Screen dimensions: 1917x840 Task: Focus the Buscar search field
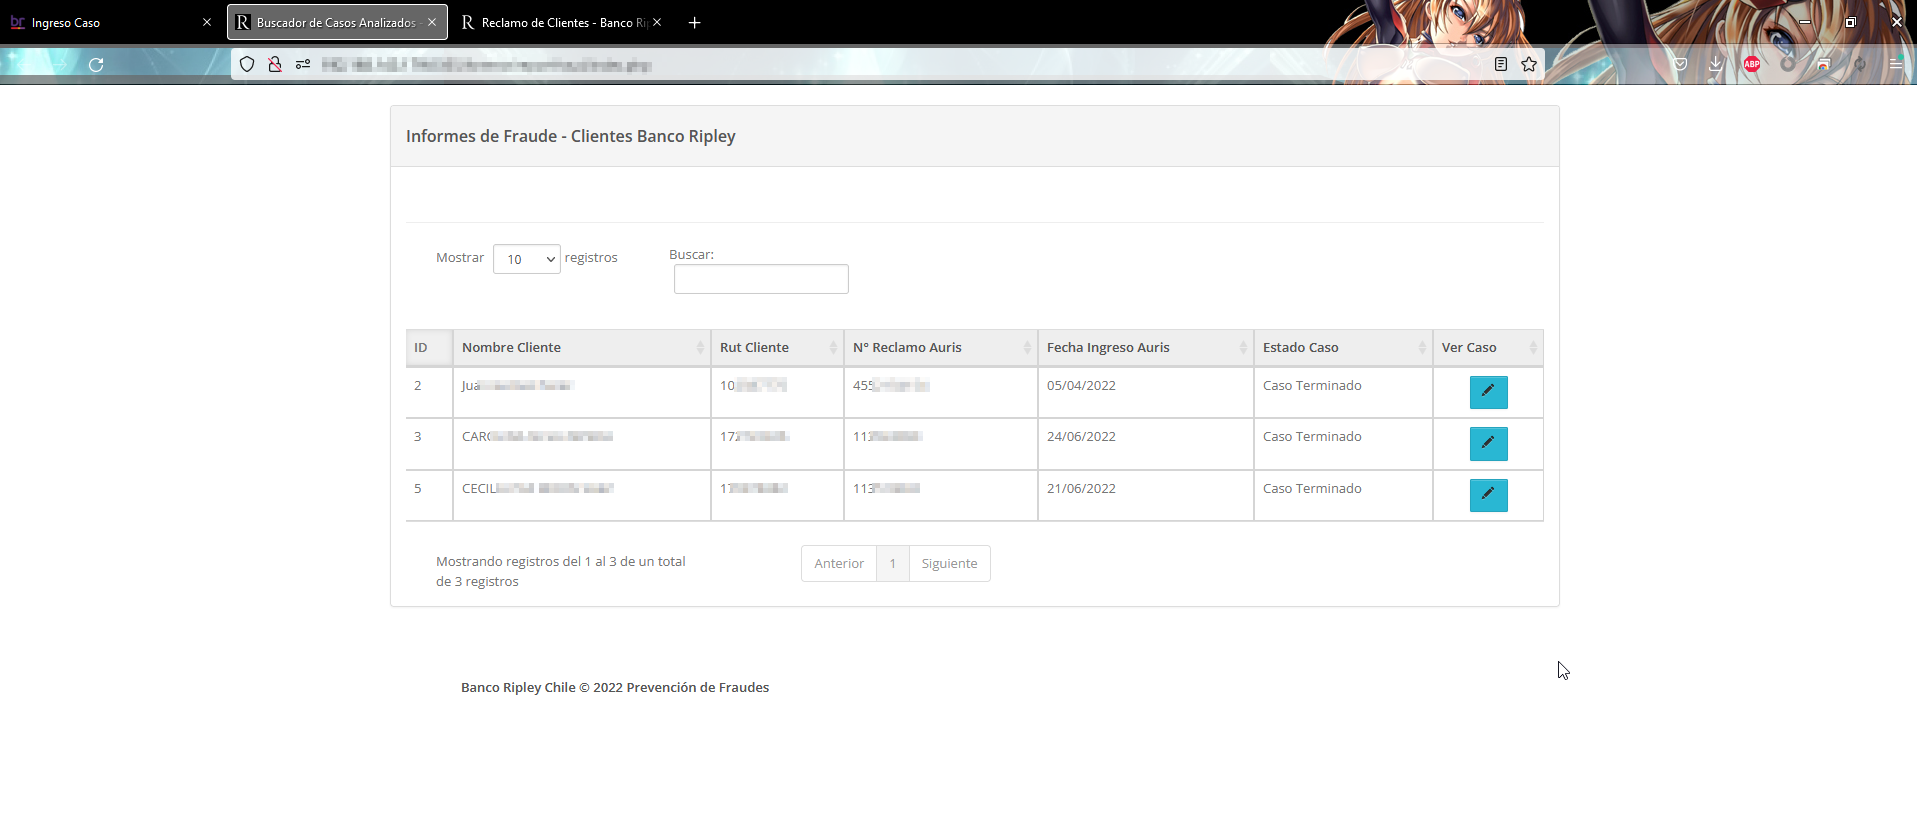(x=761, y=279)
